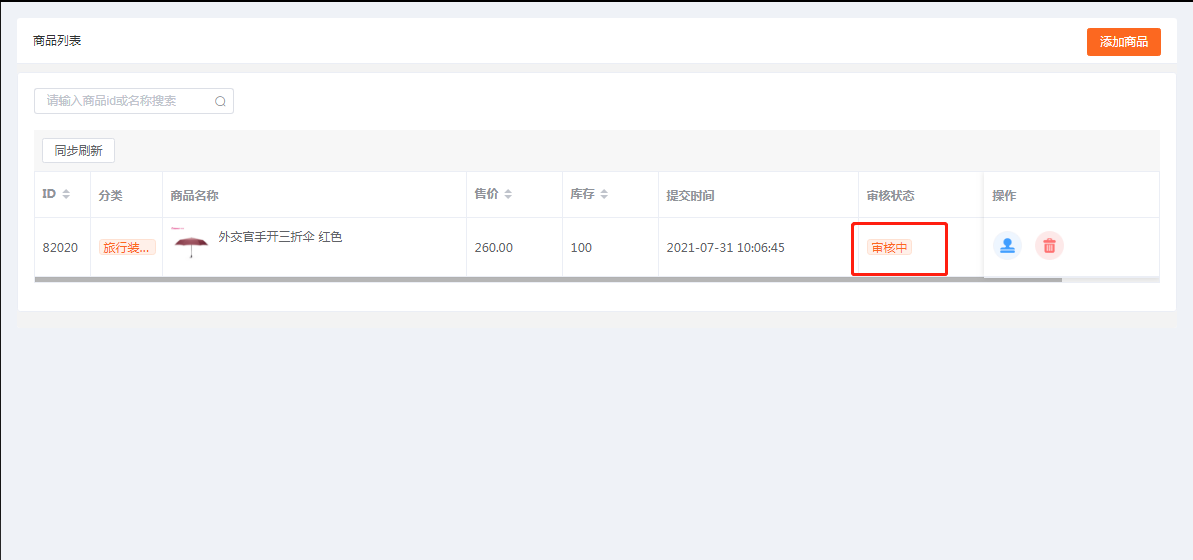Click the 商品名称 column header
The height and width of the screenshot is (560, 1193).
(195, 196)
